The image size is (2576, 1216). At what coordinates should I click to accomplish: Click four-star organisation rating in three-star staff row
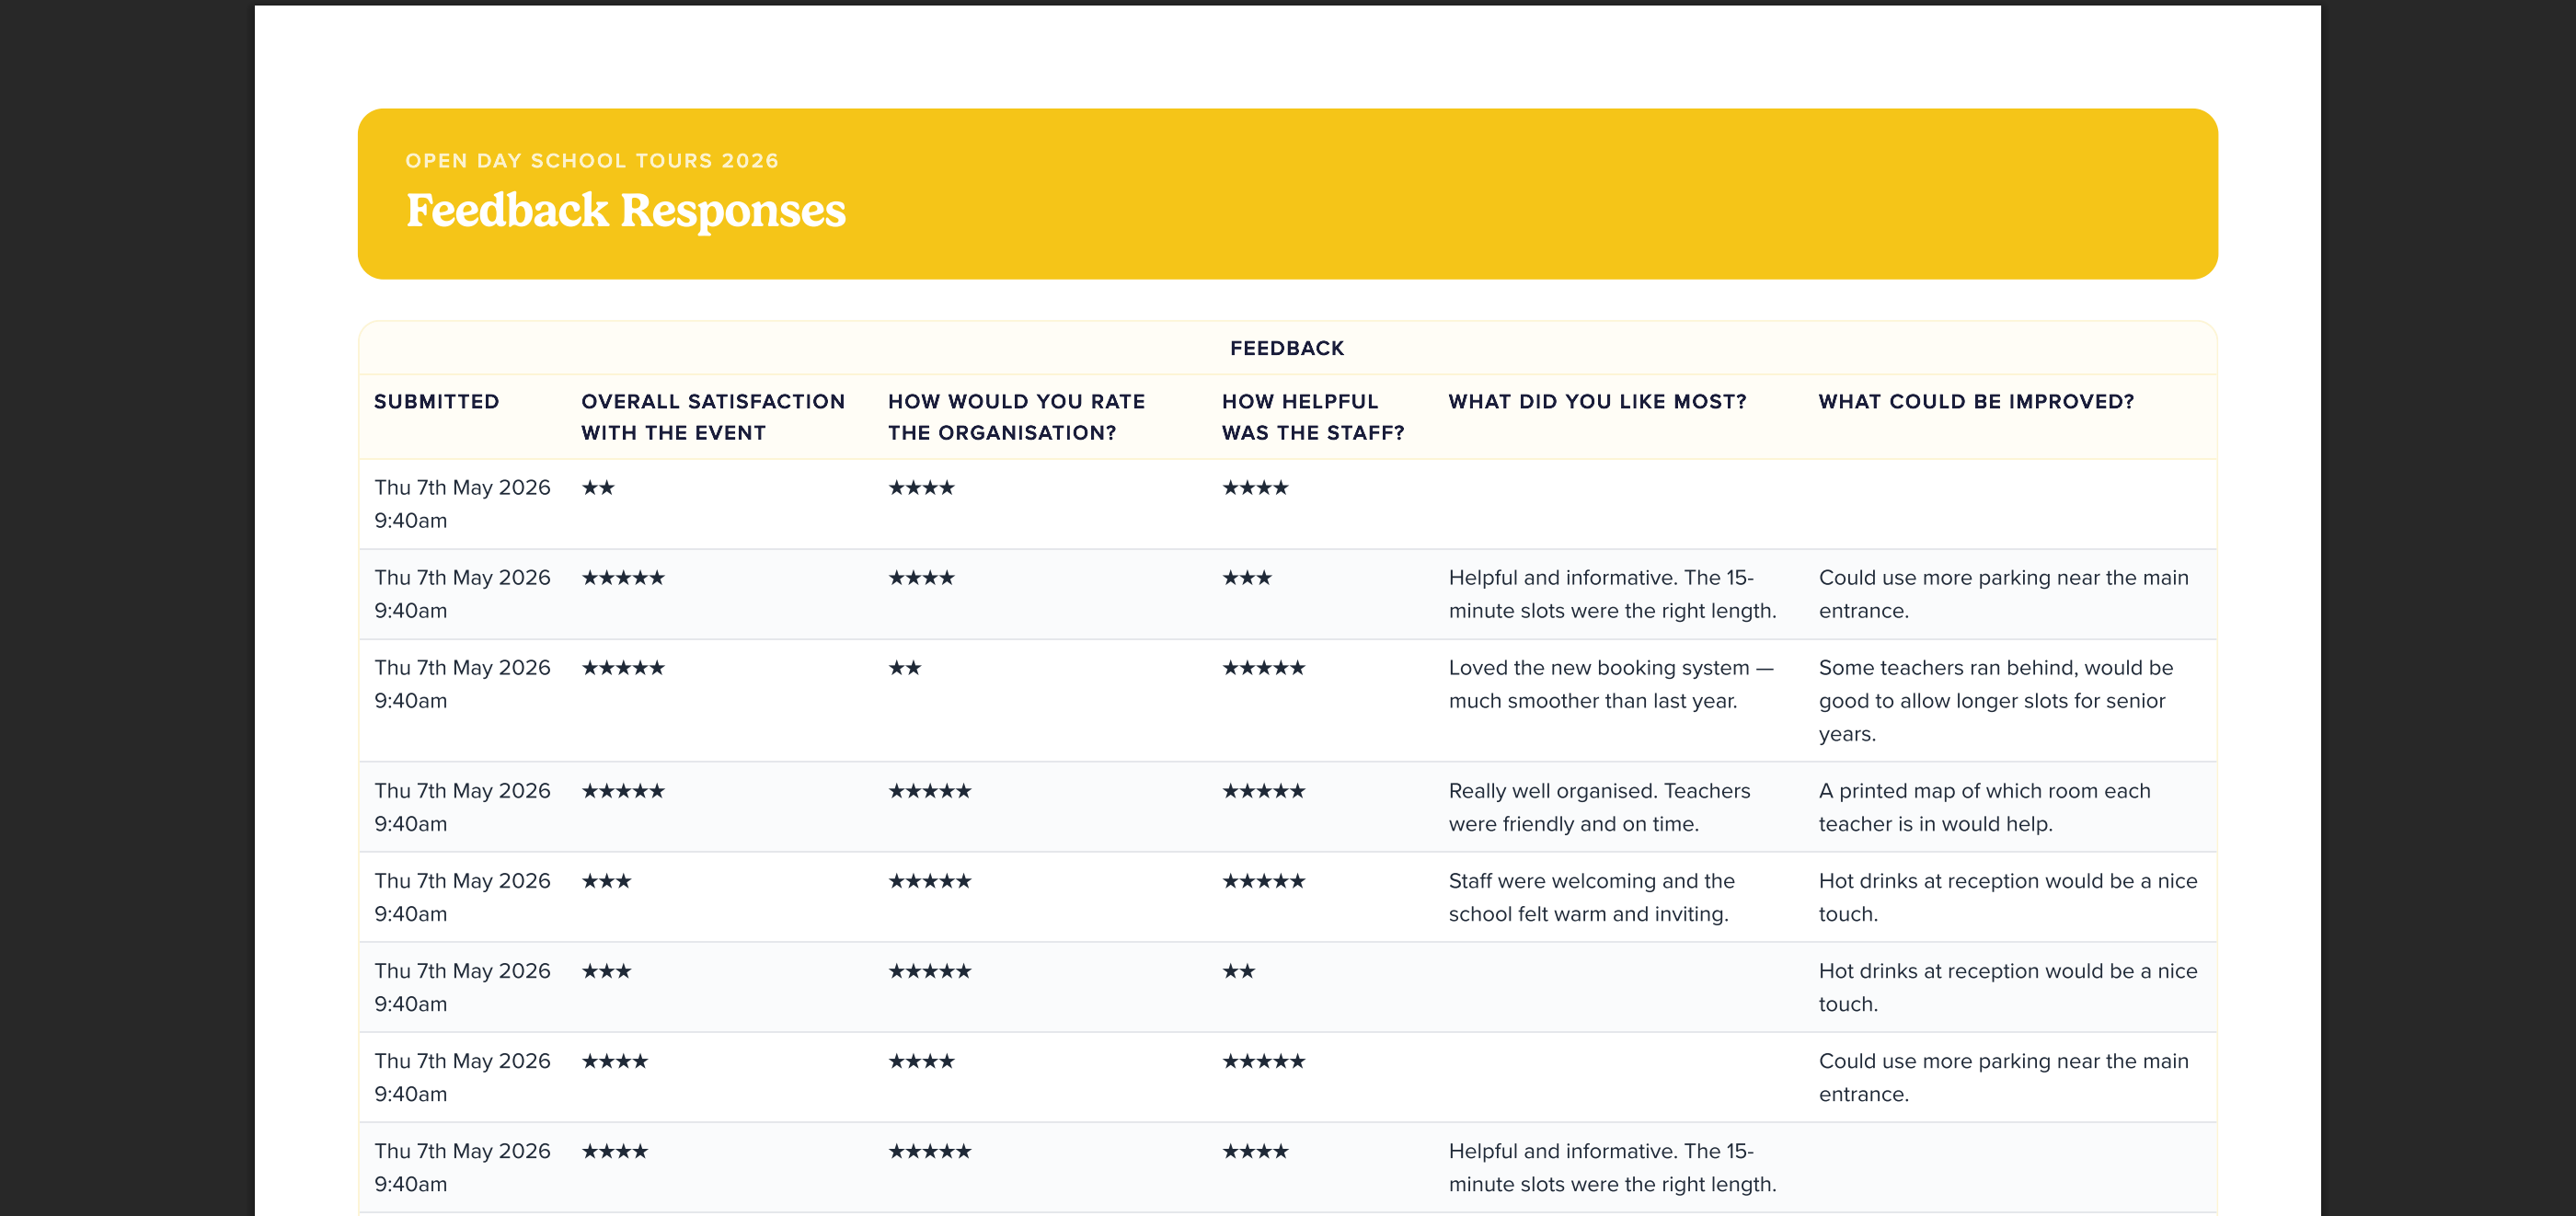click(922, 578)
